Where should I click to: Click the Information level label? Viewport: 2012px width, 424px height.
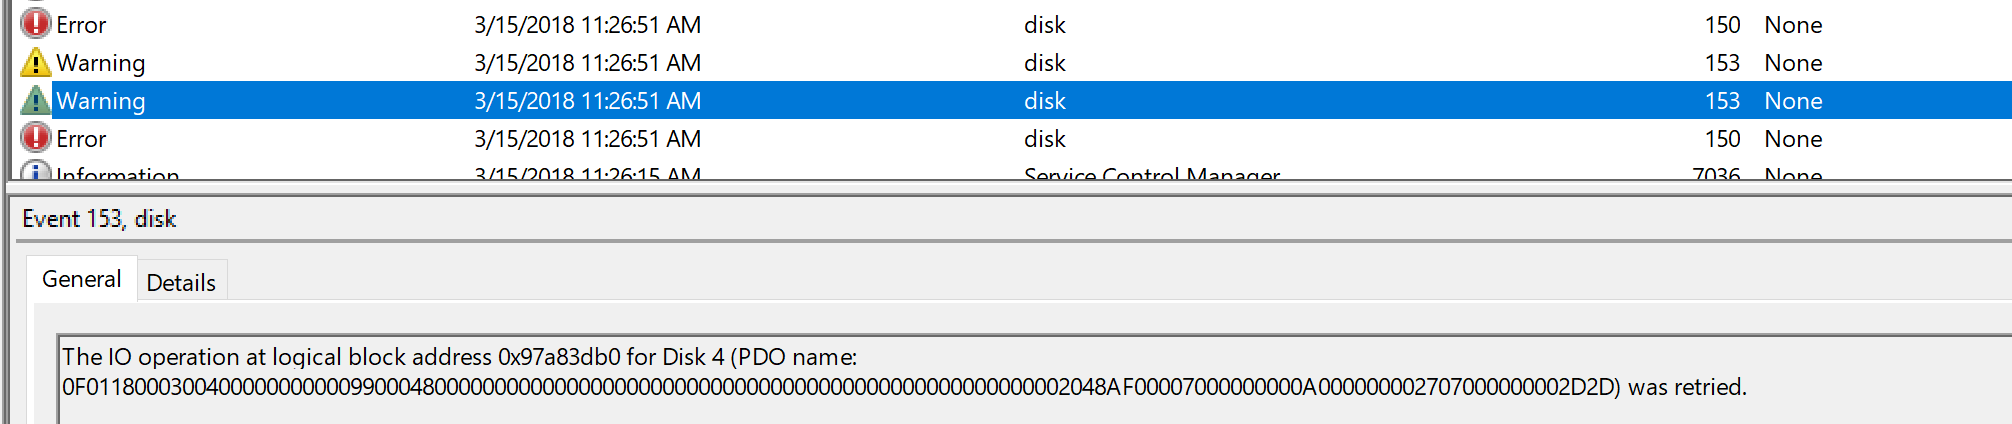[118, 174]
